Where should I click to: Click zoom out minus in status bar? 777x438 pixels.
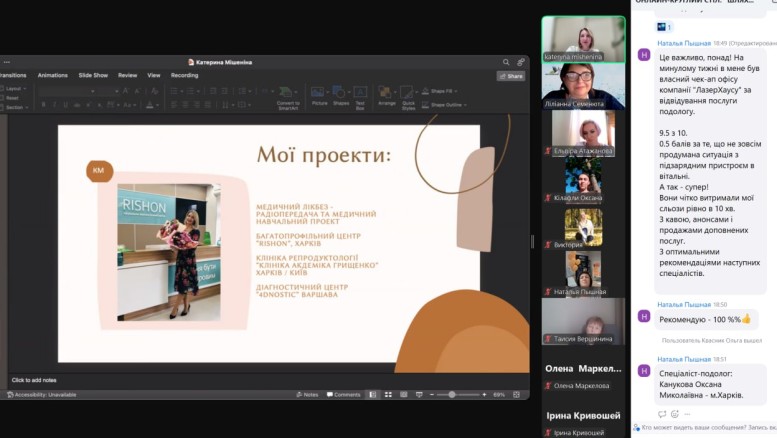pyautogui.click(x=432, y=394)
